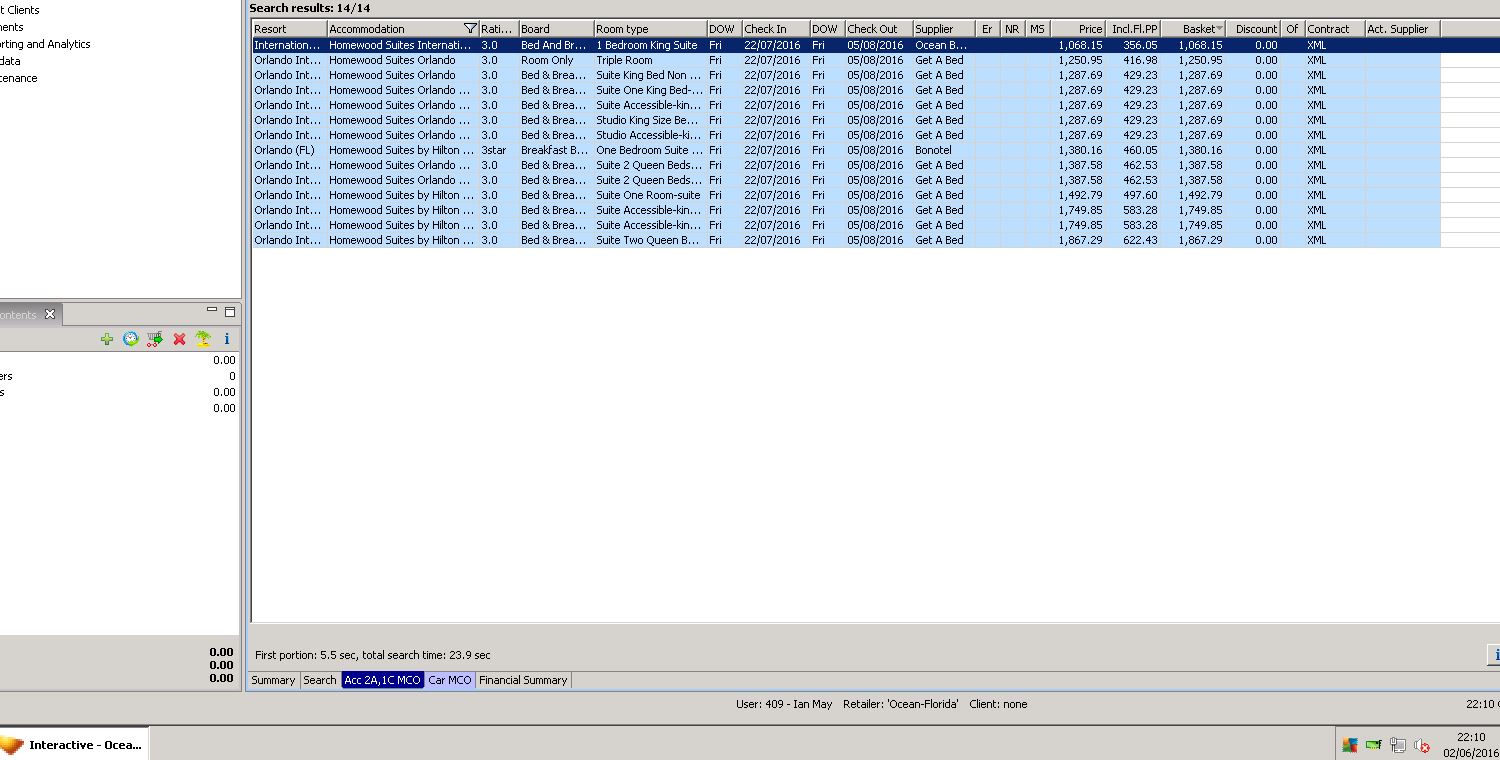This screenshot has height=760, width=1500.
Task: Select the Triple Room result row
Action: [846, 60]
